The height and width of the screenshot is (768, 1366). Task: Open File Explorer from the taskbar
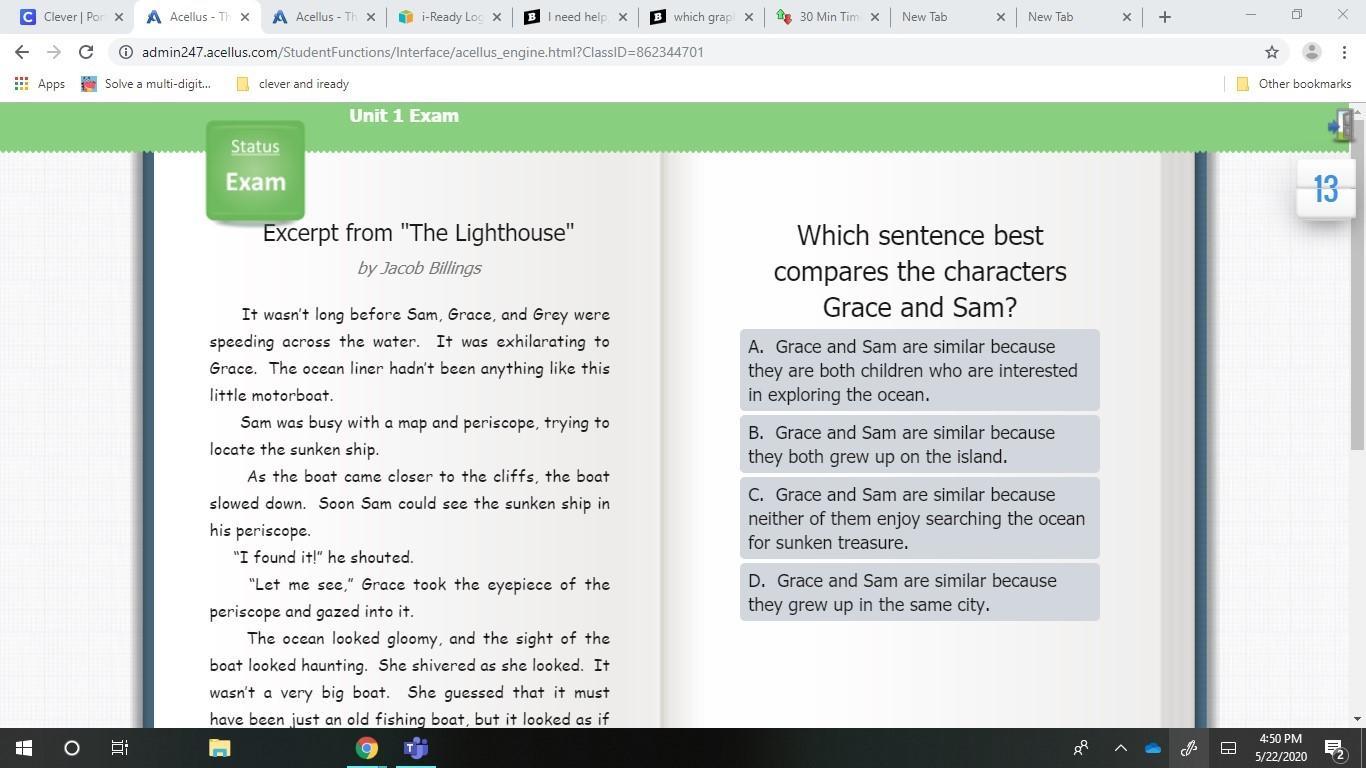(x=219, y=748)
